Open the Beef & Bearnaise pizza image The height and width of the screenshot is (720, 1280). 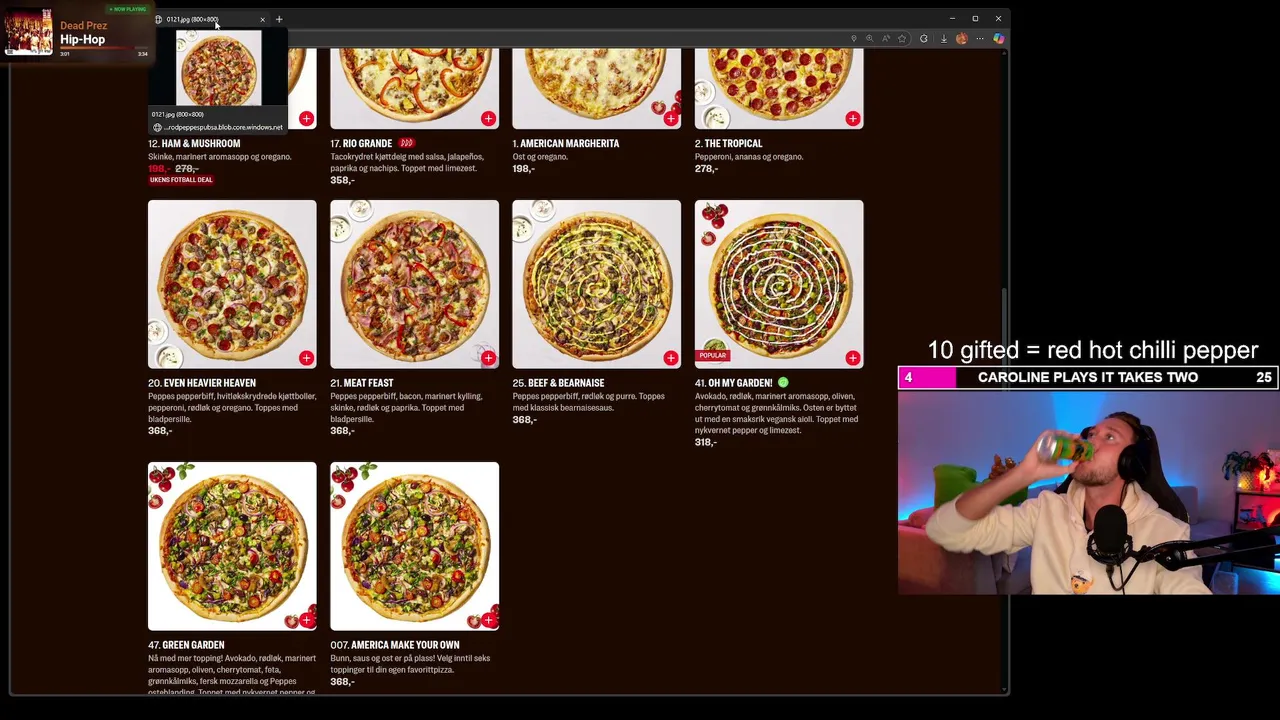(x=596, y=284)
